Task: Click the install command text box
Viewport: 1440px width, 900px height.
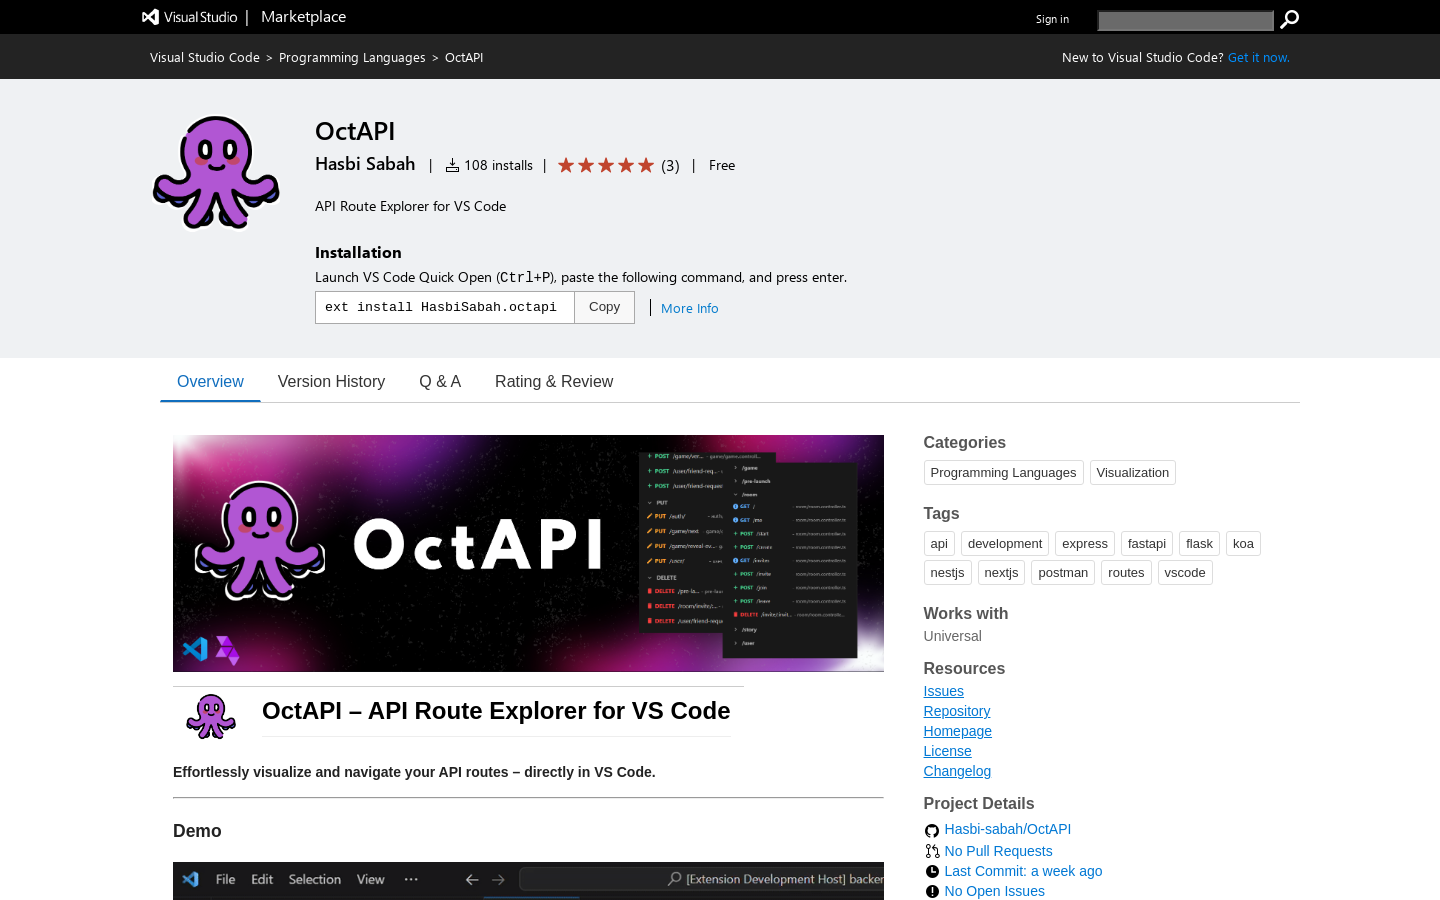Action: (x=445, y=307)
